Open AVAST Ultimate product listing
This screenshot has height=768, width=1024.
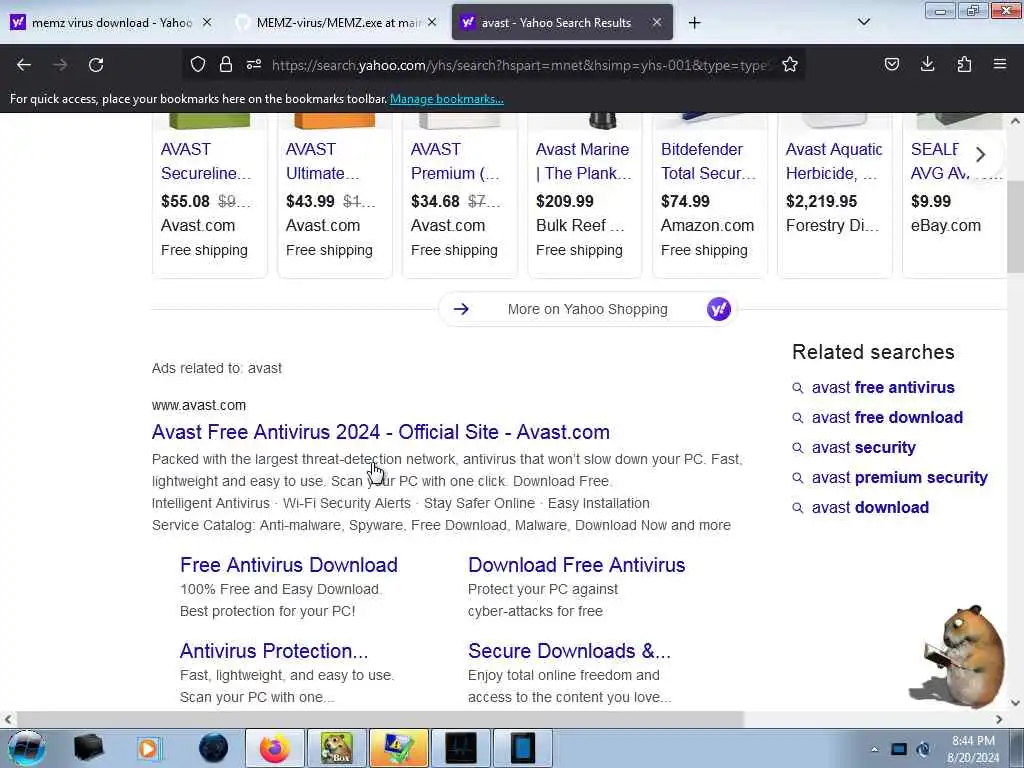pyautogui.click(x=323, y=161)
